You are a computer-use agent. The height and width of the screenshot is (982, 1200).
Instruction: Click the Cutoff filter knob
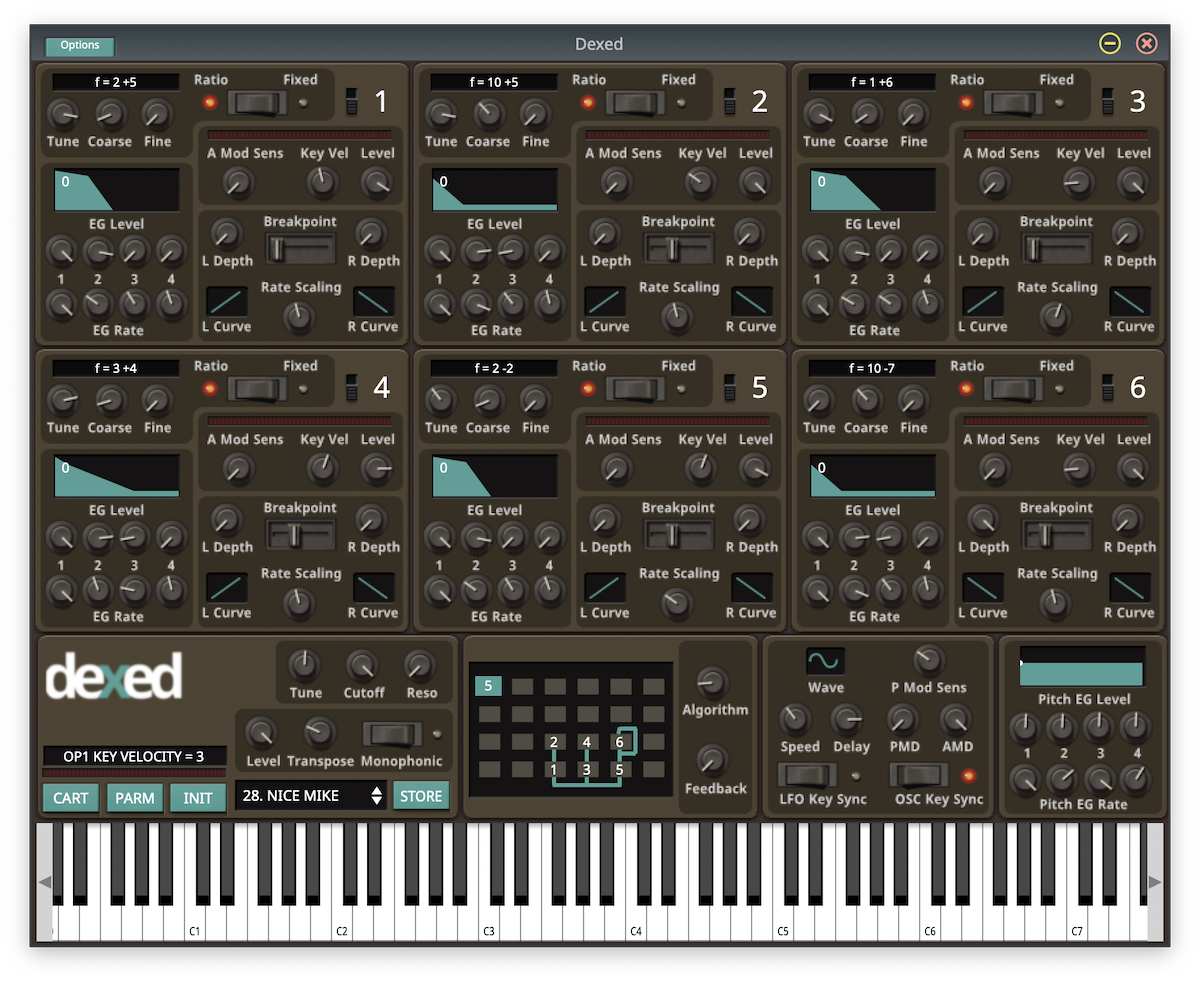click(362, 665)
